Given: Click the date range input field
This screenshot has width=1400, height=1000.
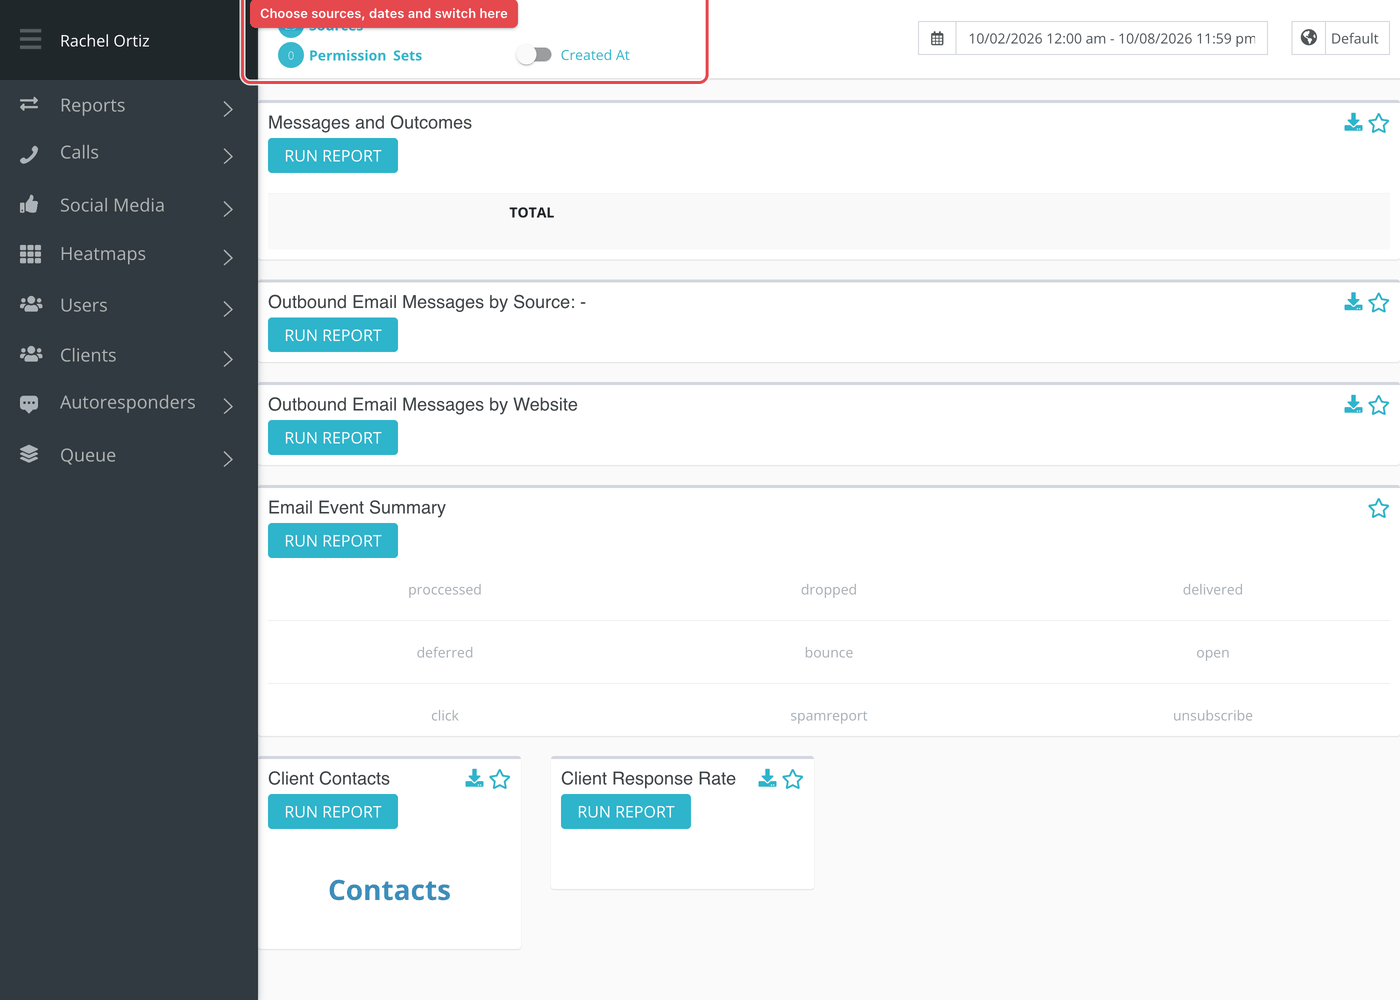Looking at the screenshot, I should click(x=1112, y=39).
